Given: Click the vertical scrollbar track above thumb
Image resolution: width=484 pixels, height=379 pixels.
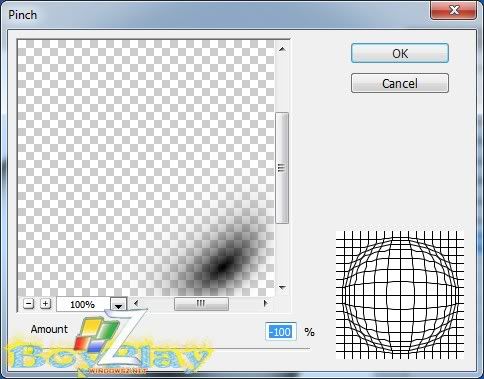Looking at the screenshot, I should click(x=282, y=83).
